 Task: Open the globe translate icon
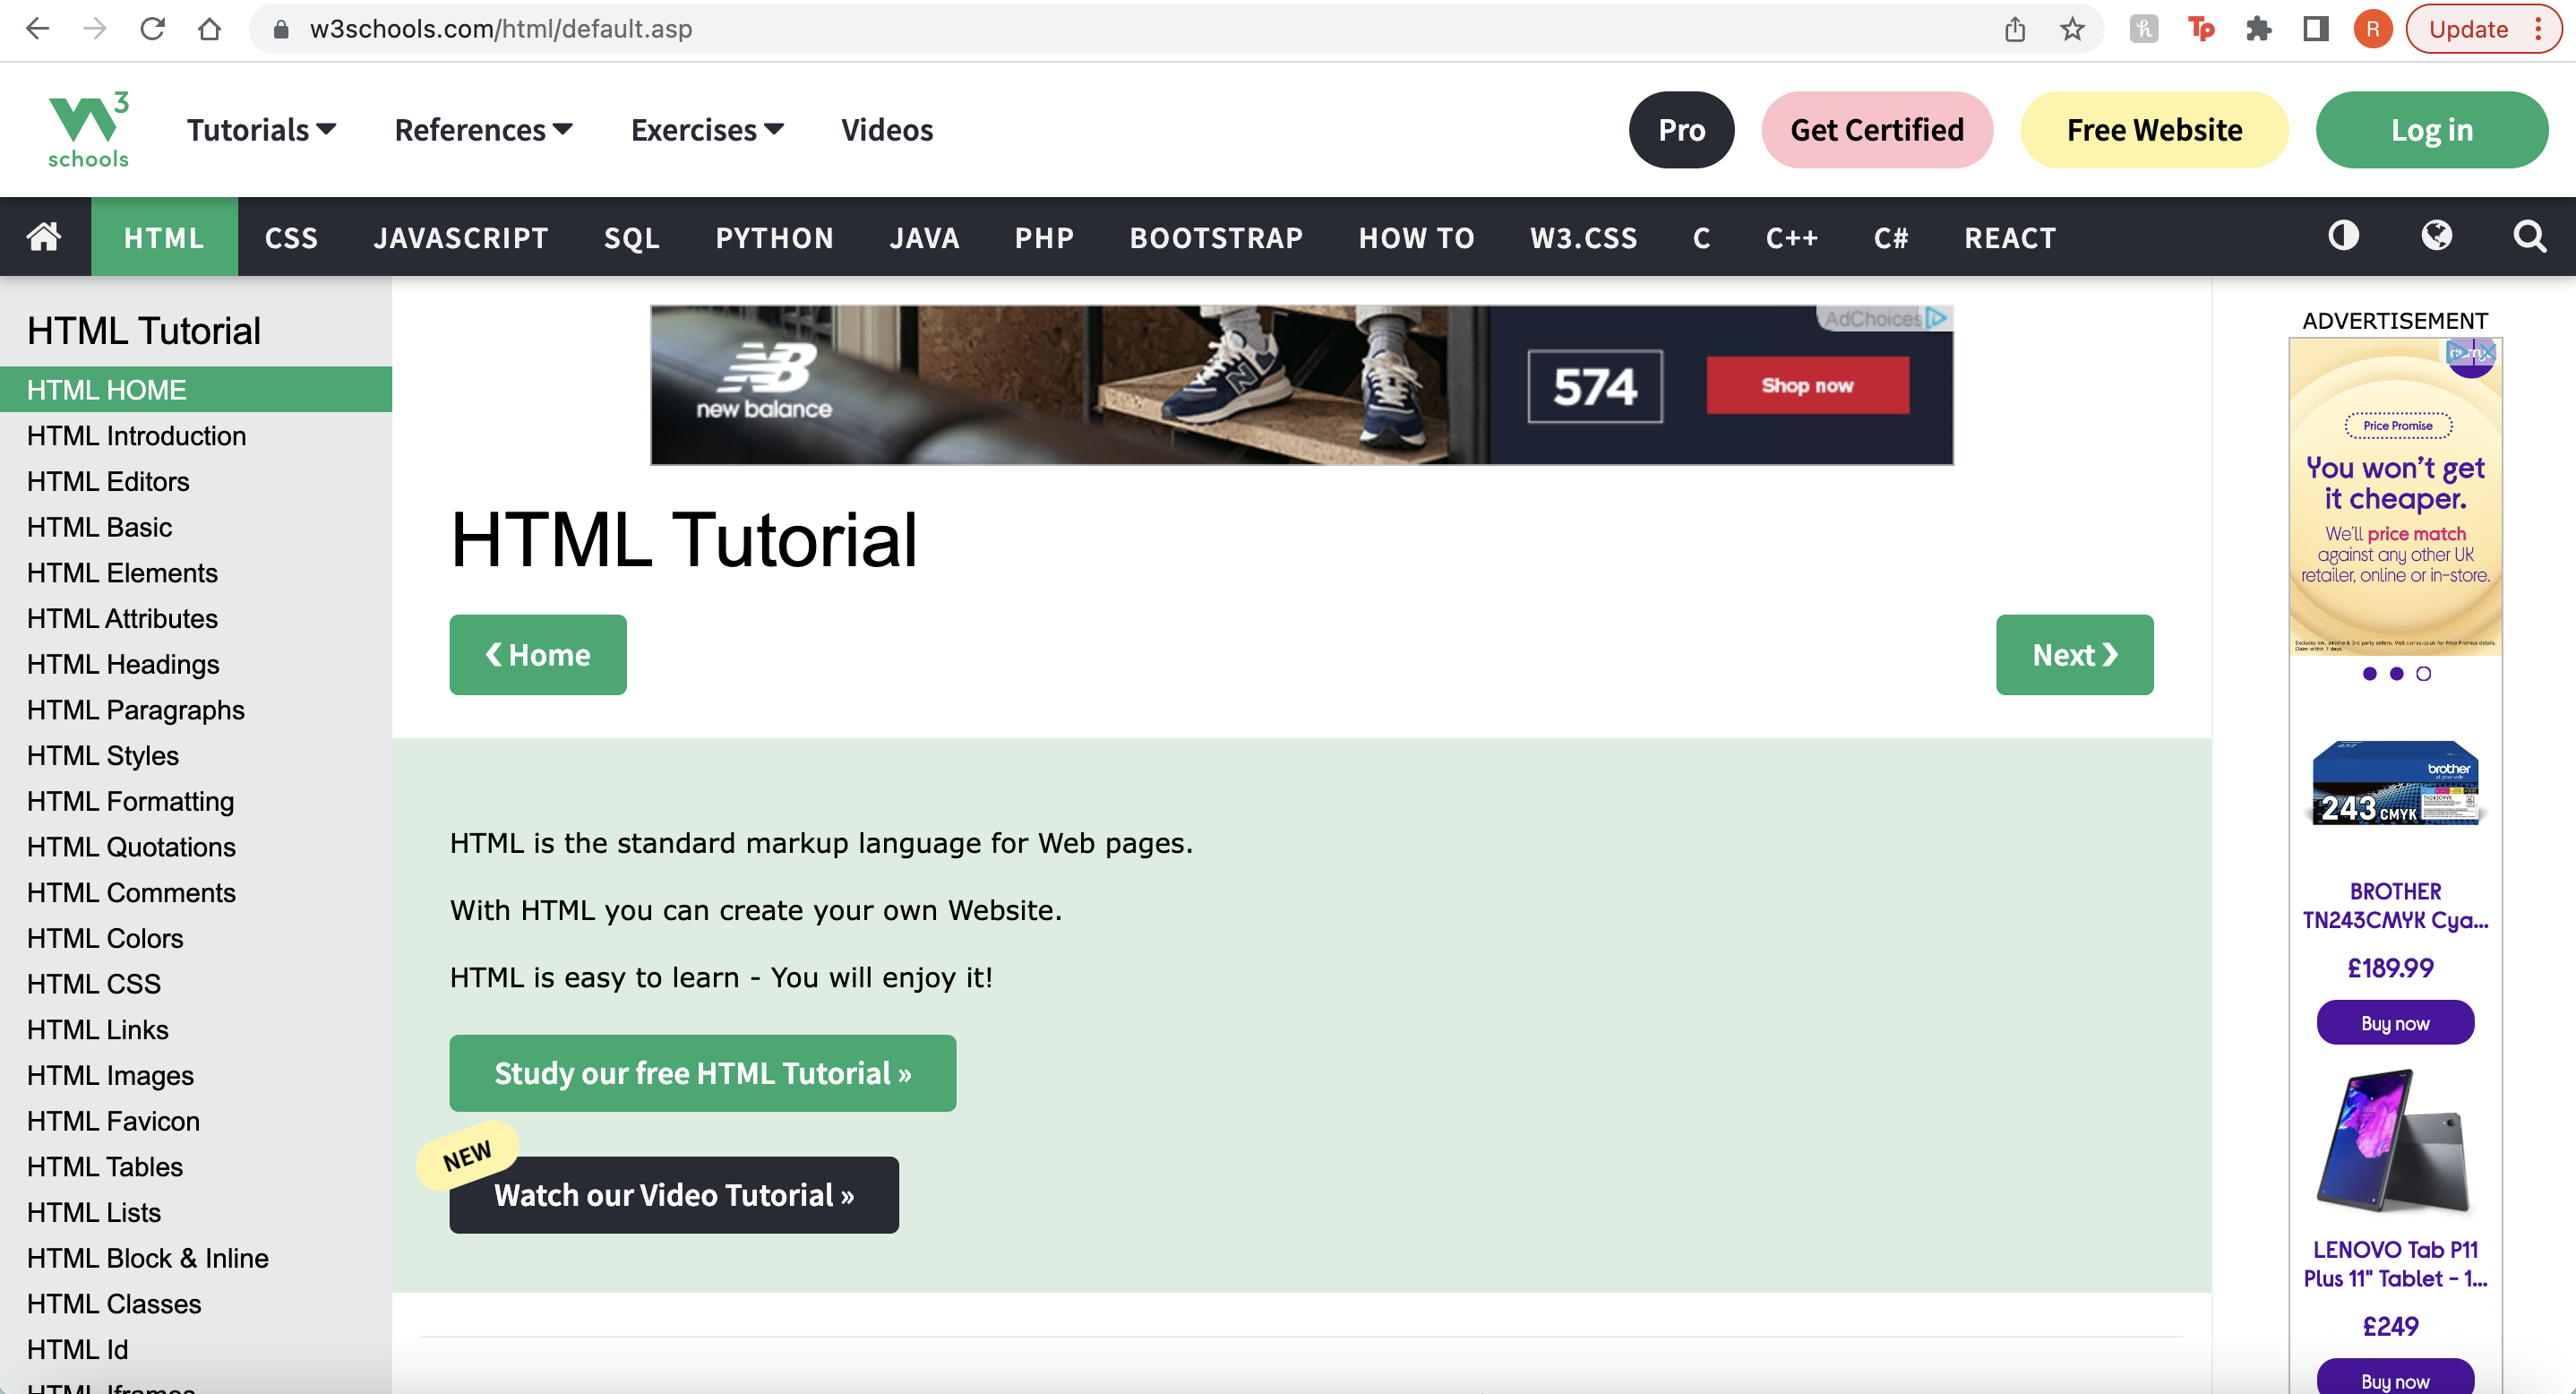pyautogui.click(x=2436, y=236)
